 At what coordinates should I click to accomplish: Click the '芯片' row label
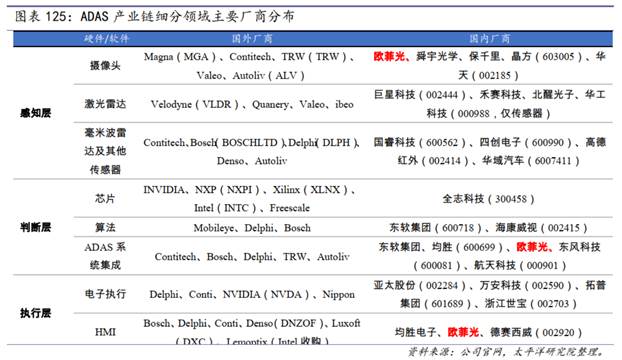[105, 198]
